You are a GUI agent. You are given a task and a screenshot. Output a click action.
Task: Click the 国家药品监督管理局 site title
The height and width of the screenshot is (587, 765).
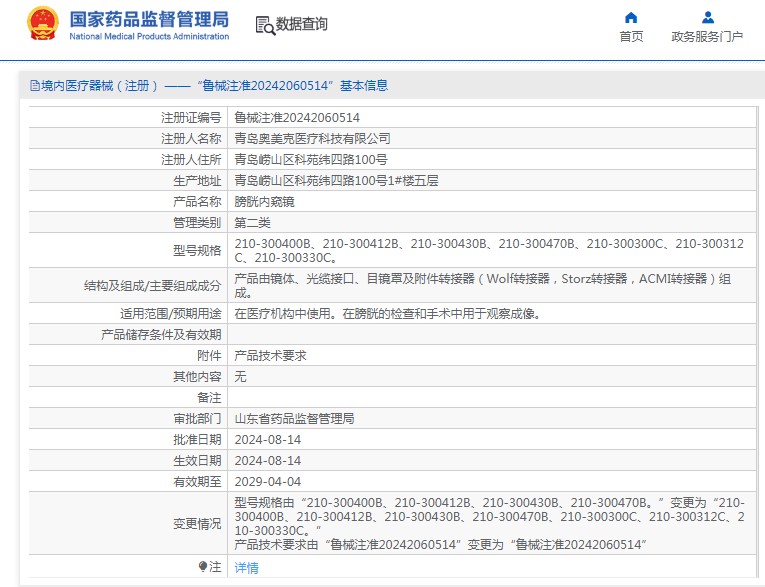click(x=149, y=19)
